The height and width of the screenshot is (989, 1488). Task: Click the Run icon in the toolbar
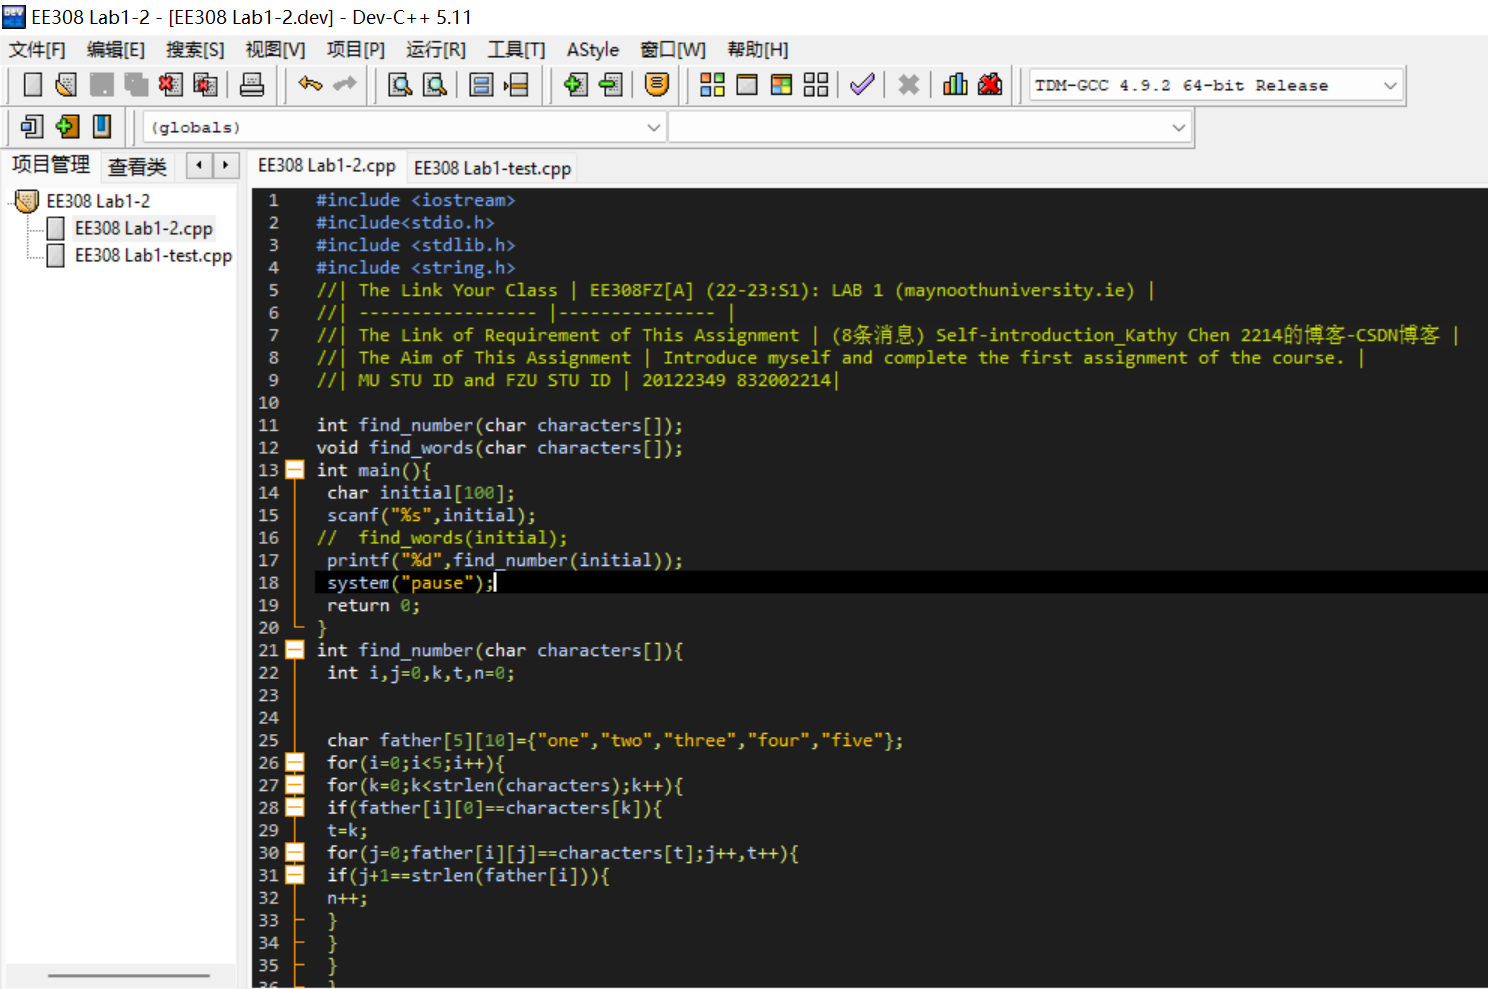pos(747,85)
